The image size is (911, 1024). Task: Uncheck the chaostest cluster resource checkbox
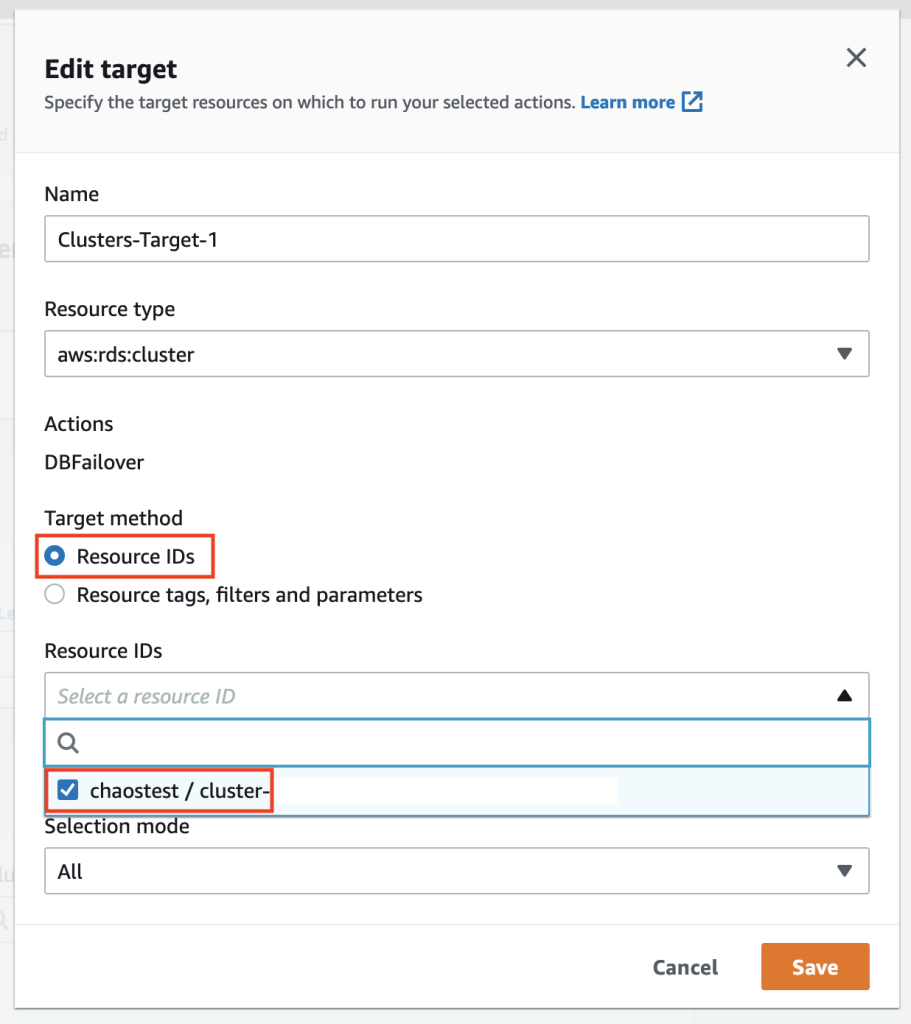tap(66, 789)
